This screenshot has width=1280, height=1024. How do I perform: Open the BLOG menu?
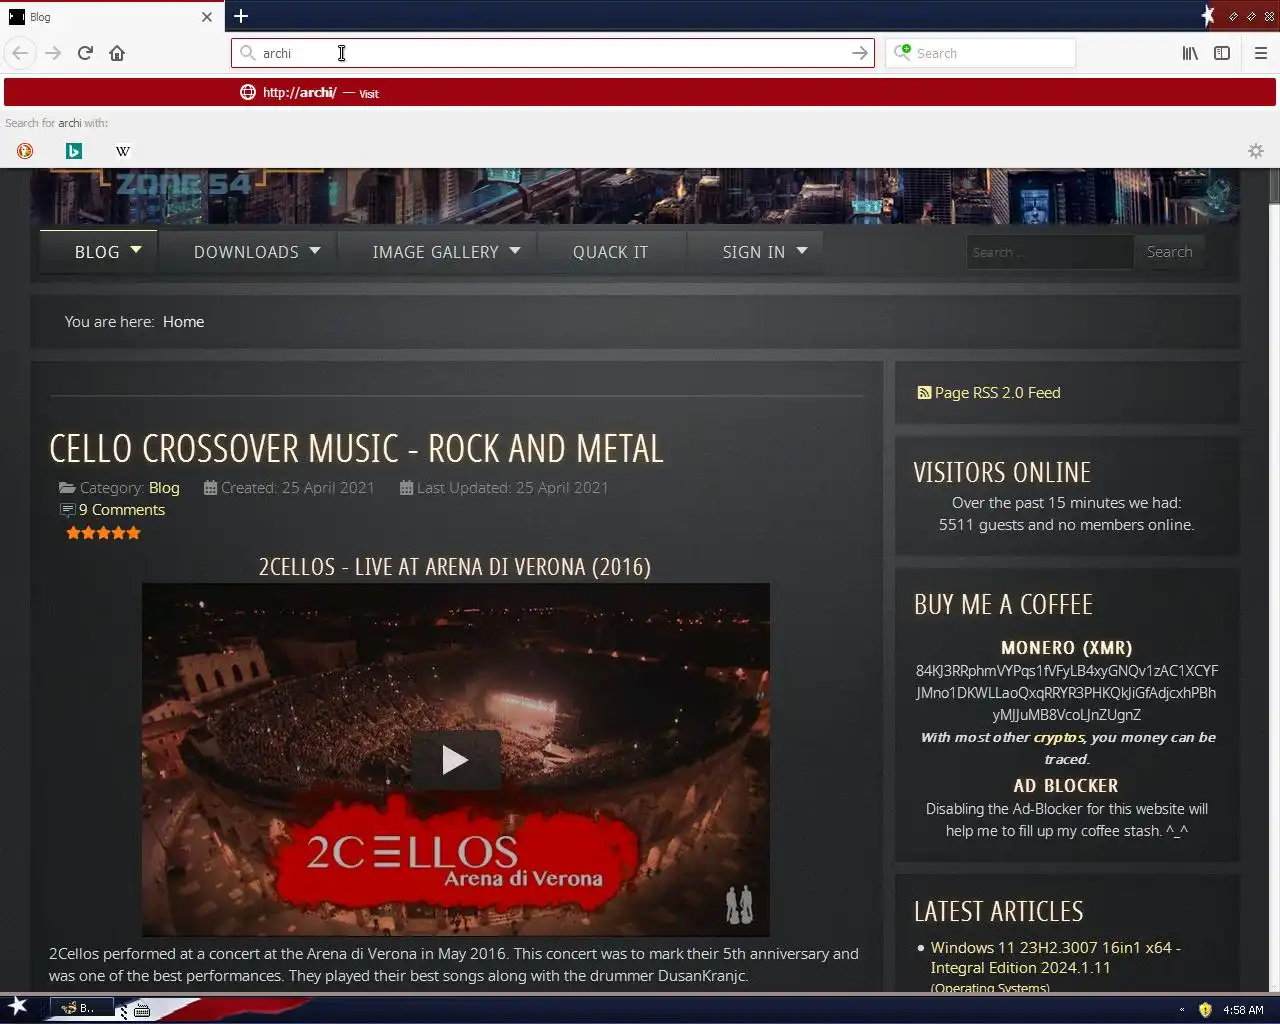[x=97, y=252]
